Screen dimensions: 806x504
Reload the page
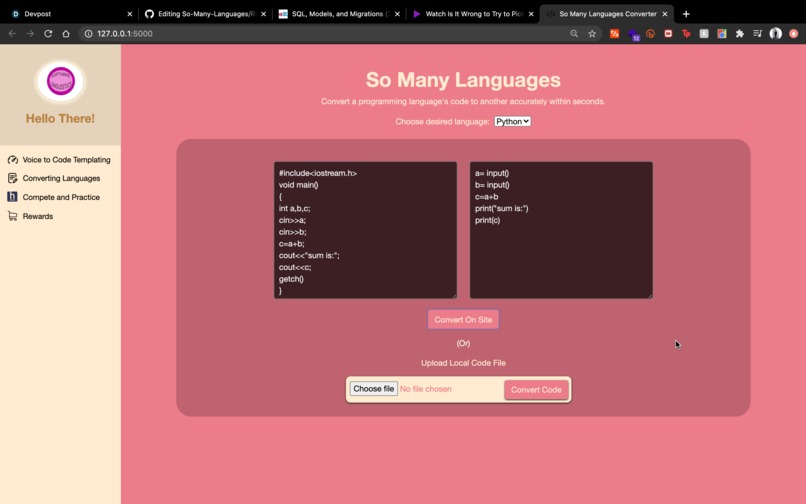pos(48,33)
